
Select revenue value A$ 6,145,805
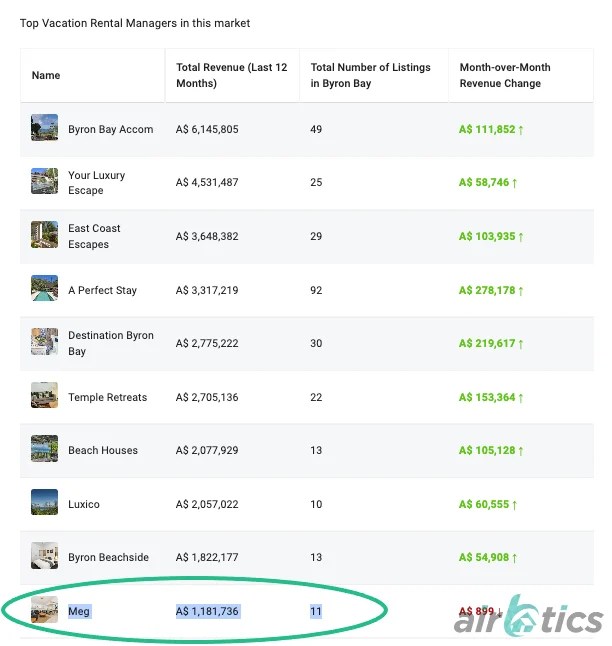(207, 129)
